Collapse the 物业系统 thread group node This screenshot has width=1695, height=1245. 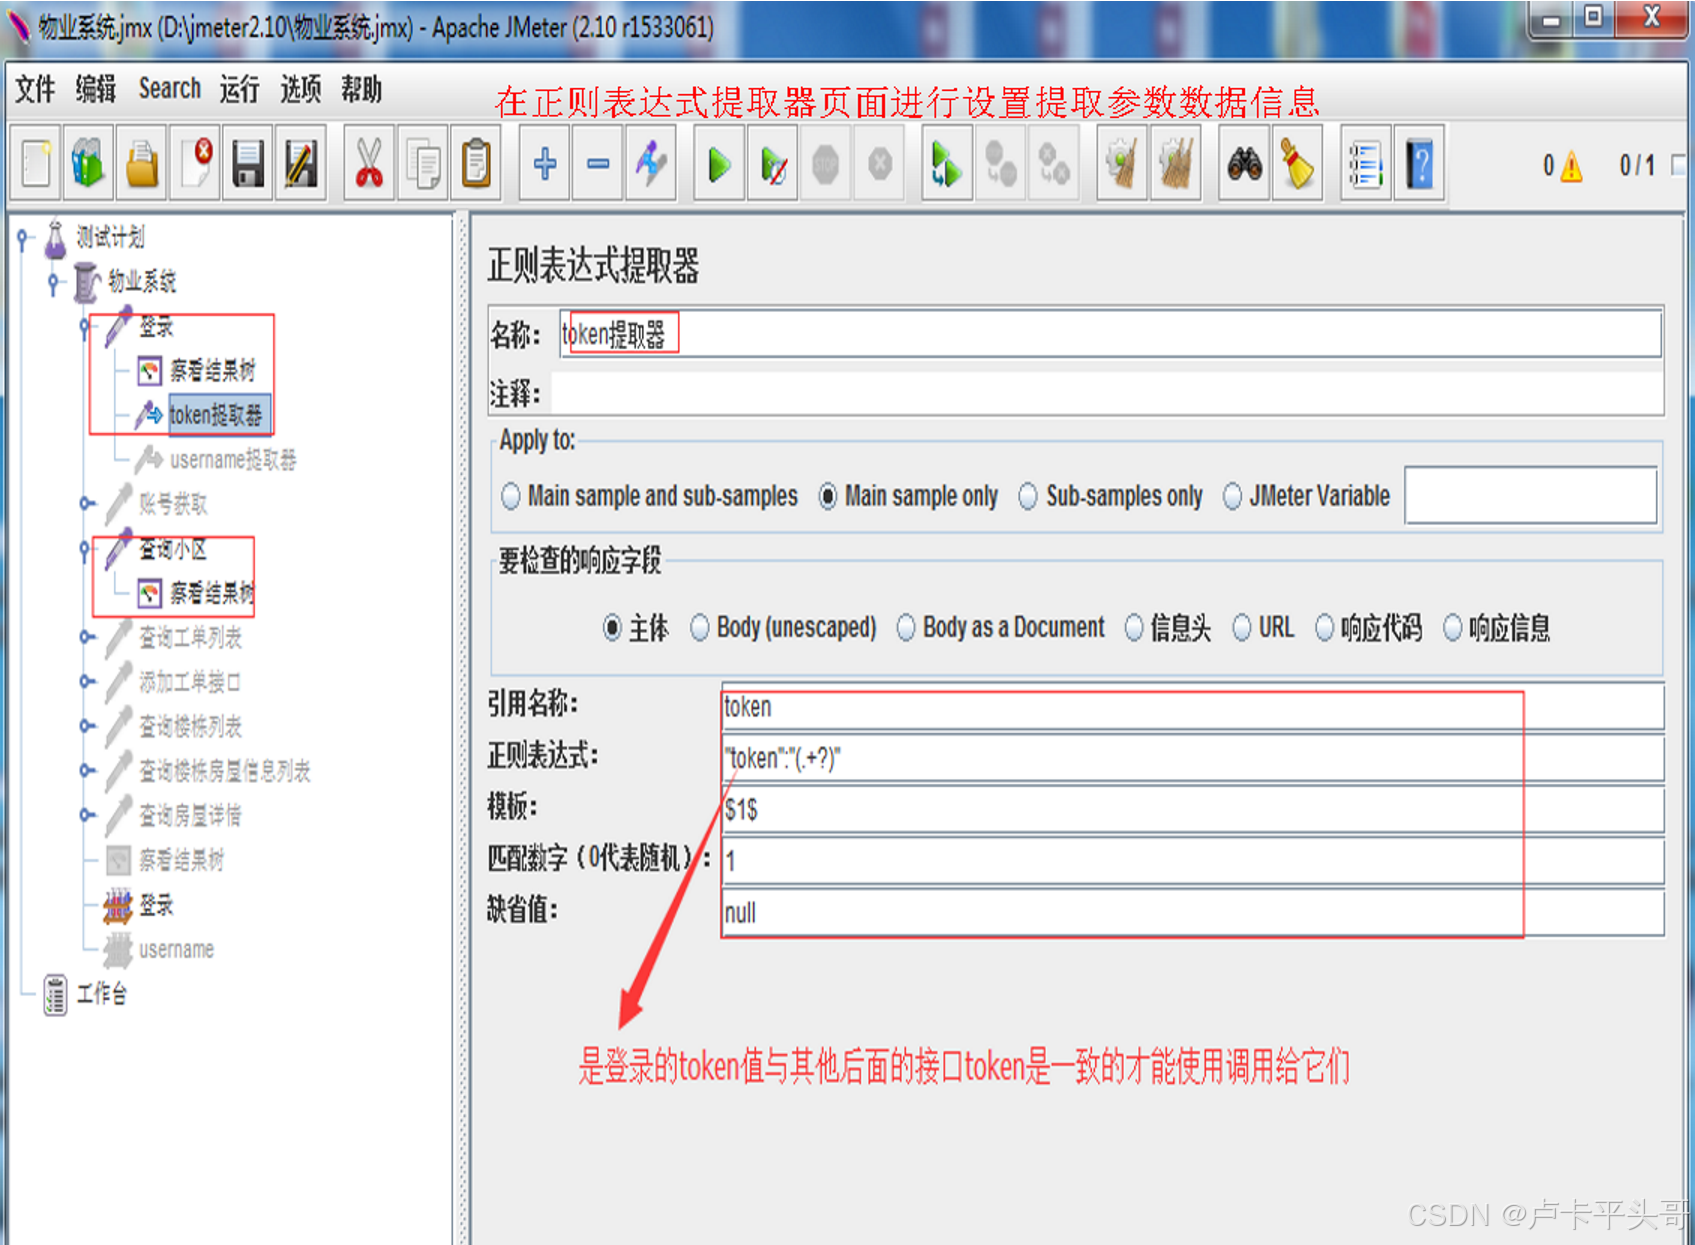click(55, 282)
